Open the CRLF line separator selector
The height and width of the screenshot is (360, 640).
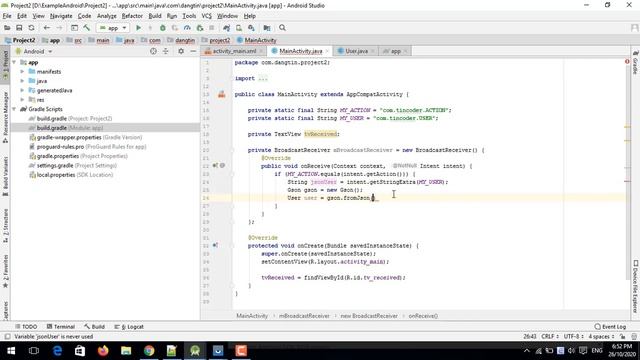[x=550, y=337]
